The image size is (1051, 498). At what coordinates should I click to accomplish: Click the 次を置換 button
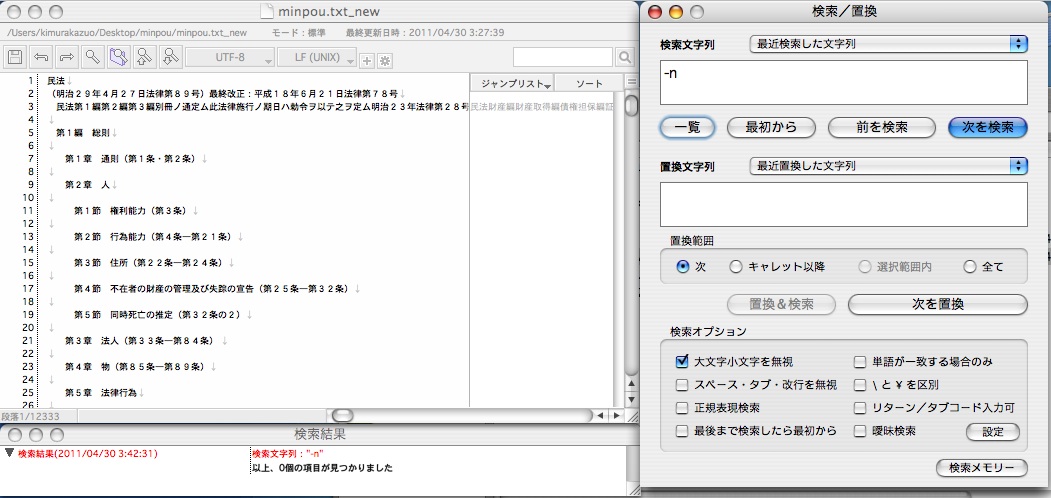tap(938, 304)
